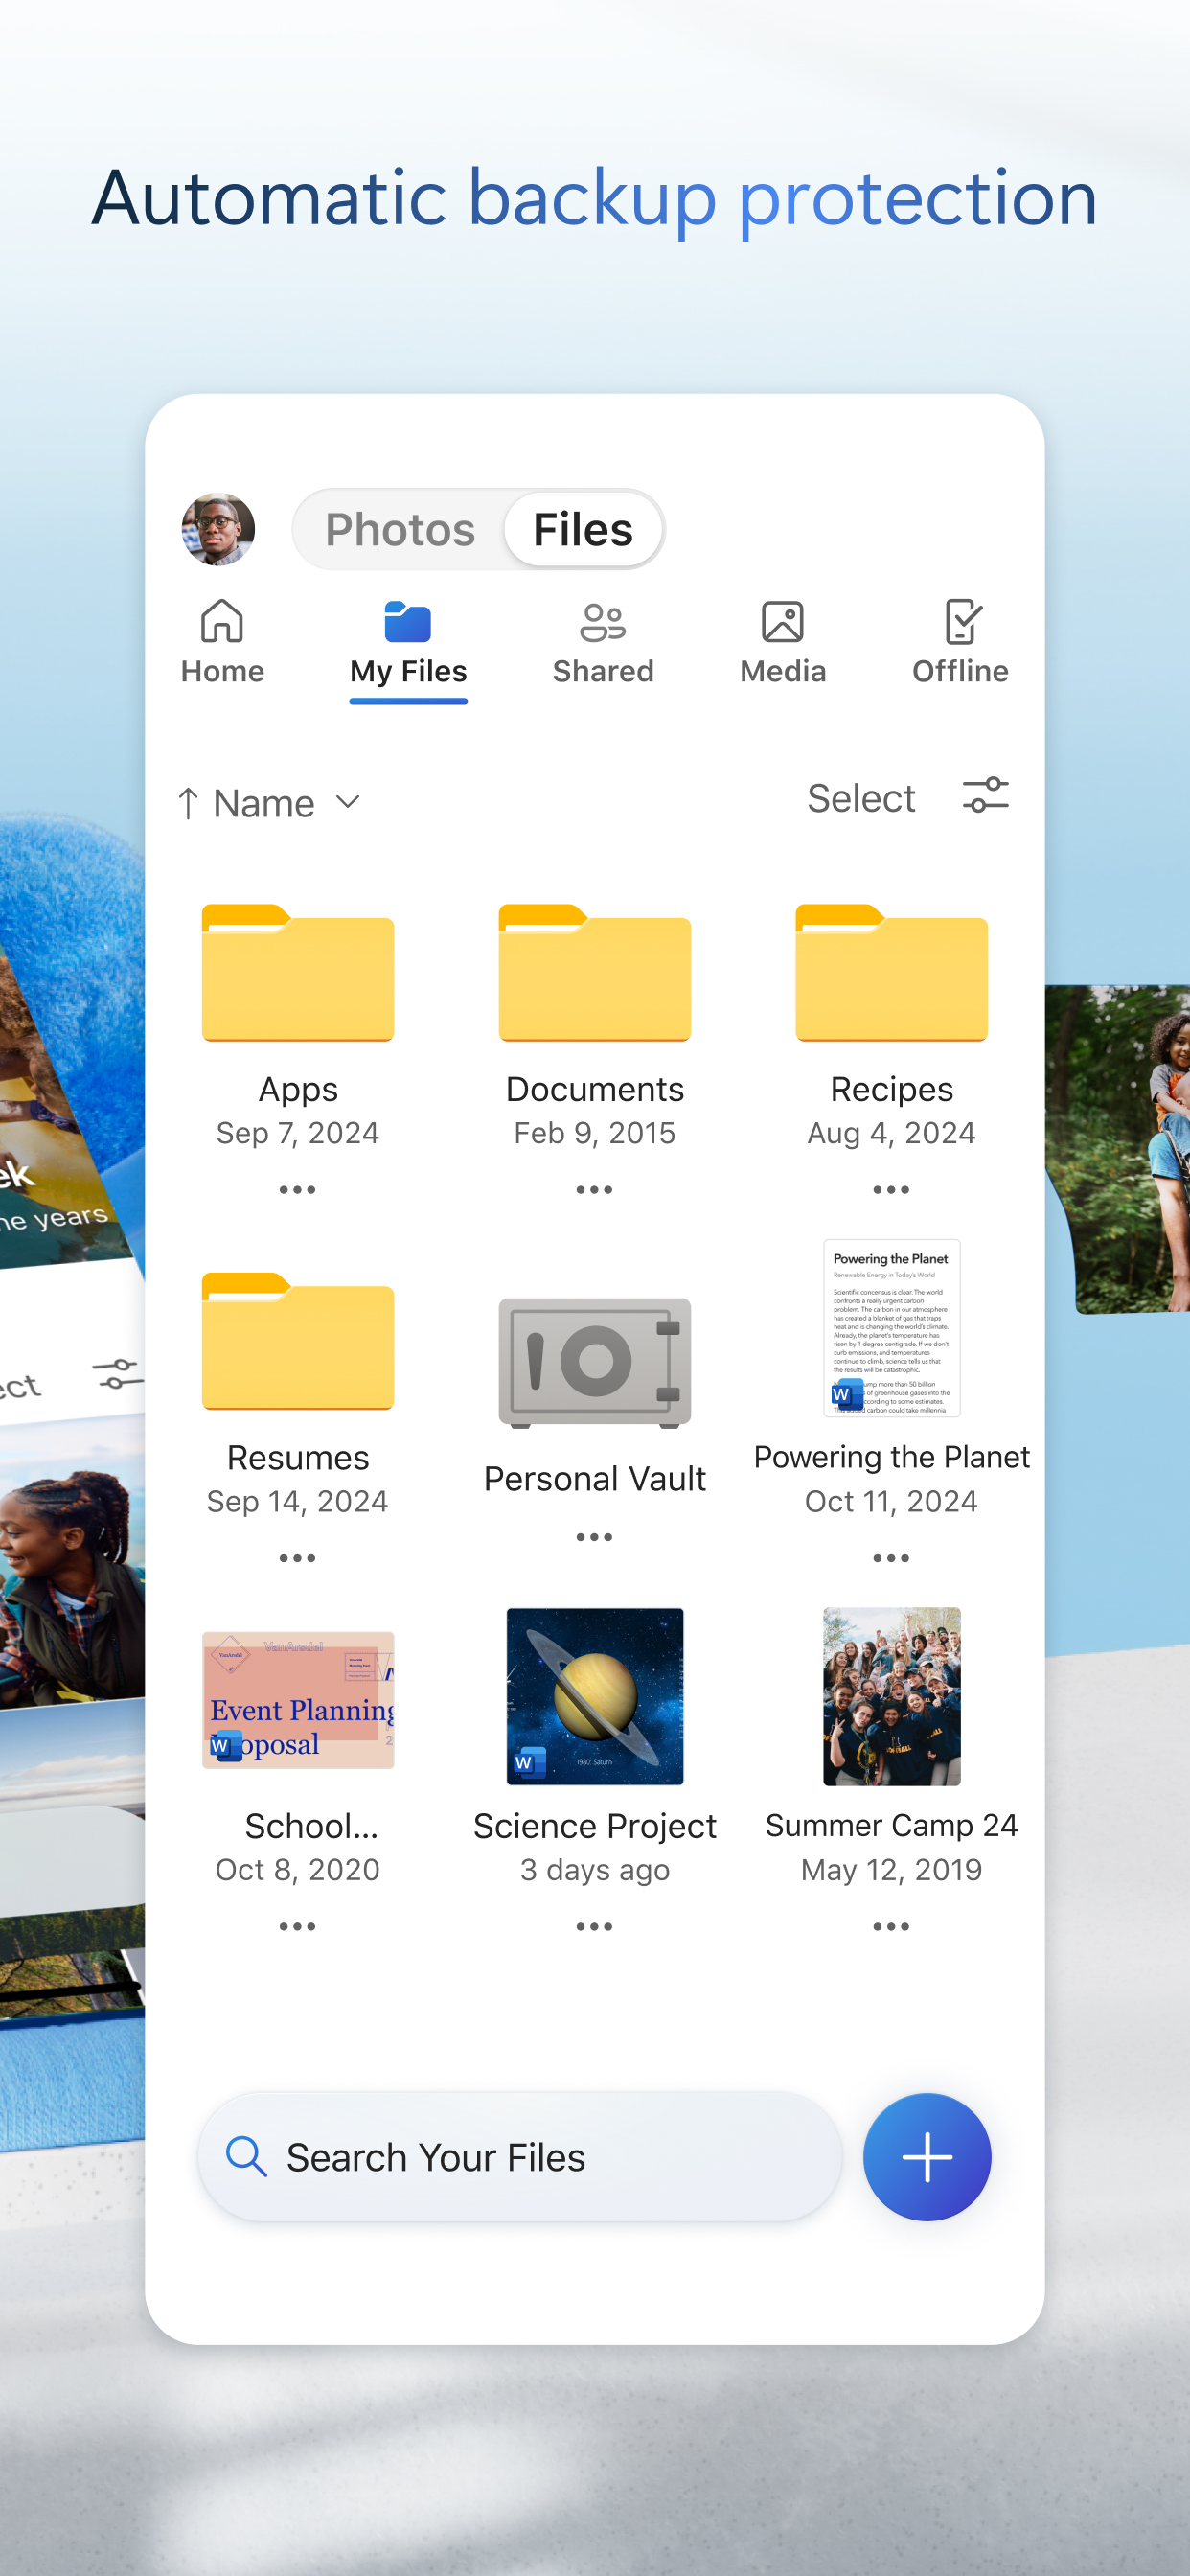This screenshot has height=2576, width=1190.
Task: Open the Recipes folder
Action: 891,972
